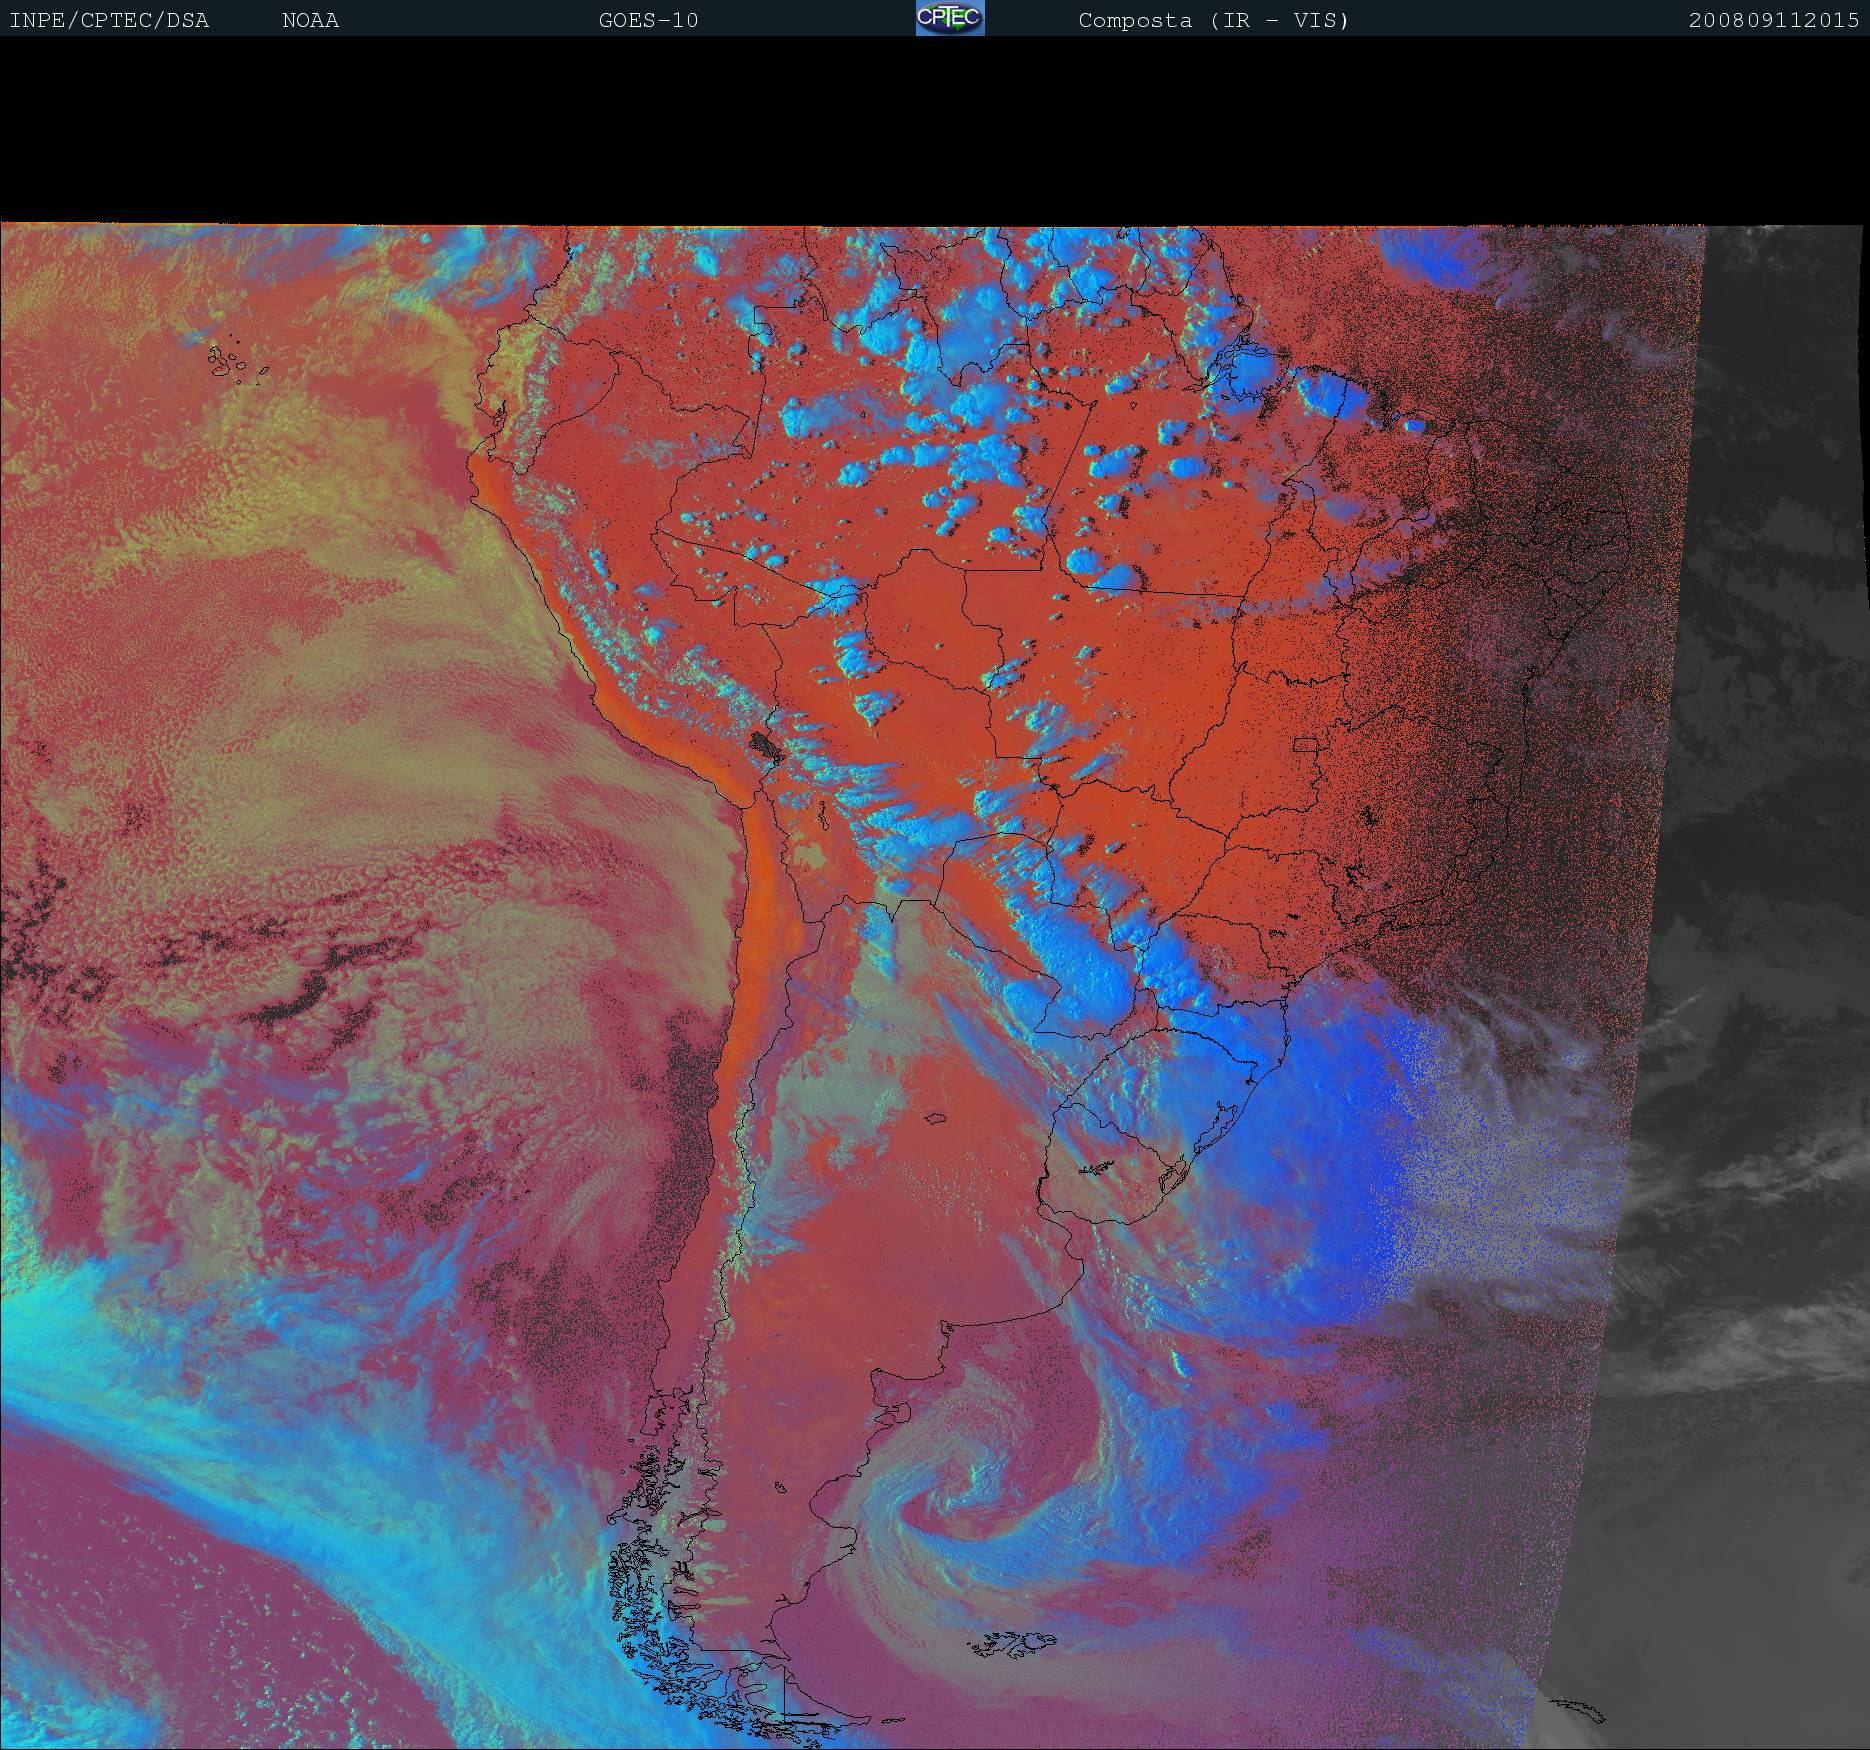Image resolution: width=1870 pixels, height=1750 pixels.
Task: Click the dark Lake Titicaca shape
Action: click(x=766, y=744)
